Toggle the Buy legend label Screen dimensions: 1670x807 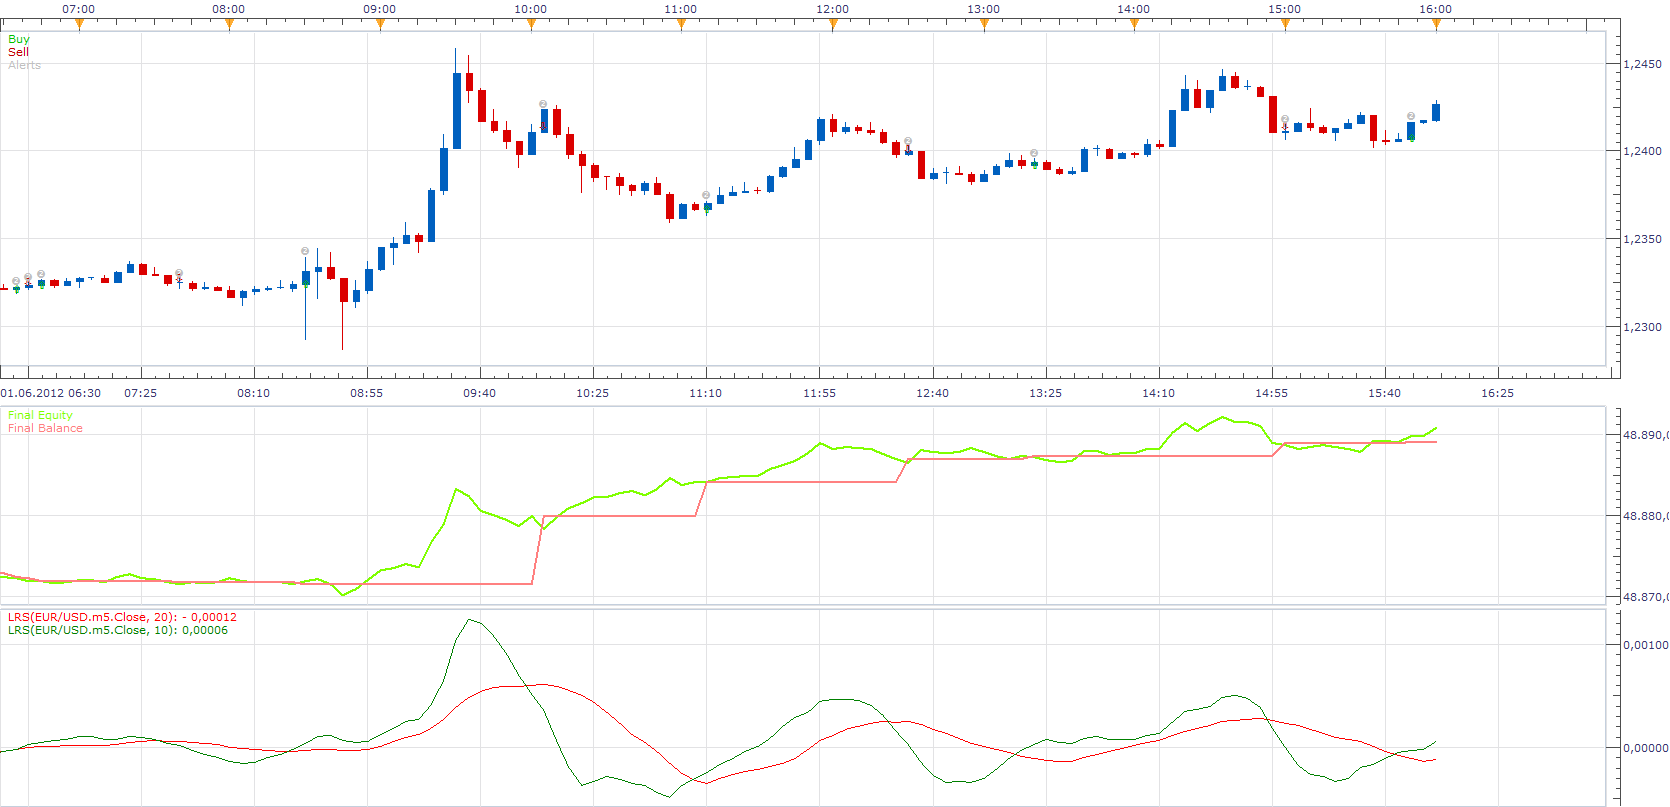click(x=19, y=39)
